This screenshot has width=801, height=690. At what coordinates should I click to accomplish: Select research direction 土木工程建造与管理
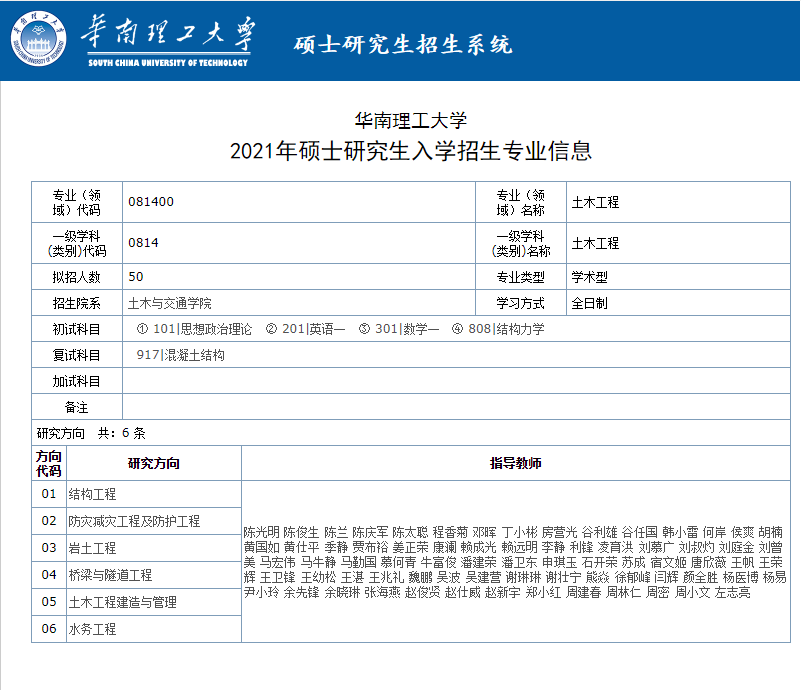[123, 602]
